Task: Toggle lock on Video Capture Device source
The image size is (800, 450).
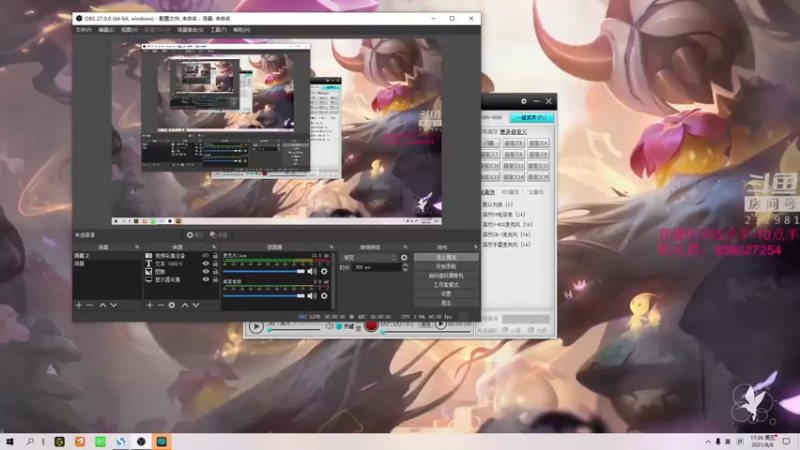Action: pyautogui.click(x=215, y=256)
